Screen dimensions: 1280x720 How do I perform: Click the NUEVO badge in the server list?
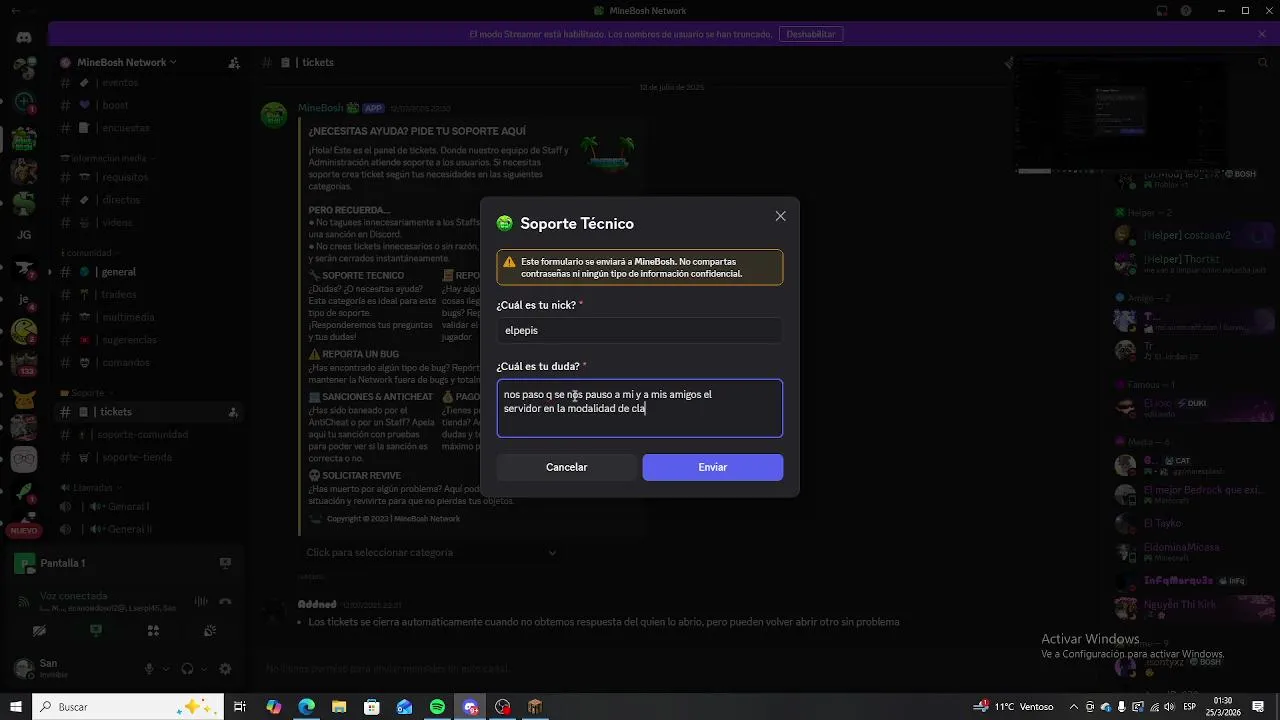point(23,531)
